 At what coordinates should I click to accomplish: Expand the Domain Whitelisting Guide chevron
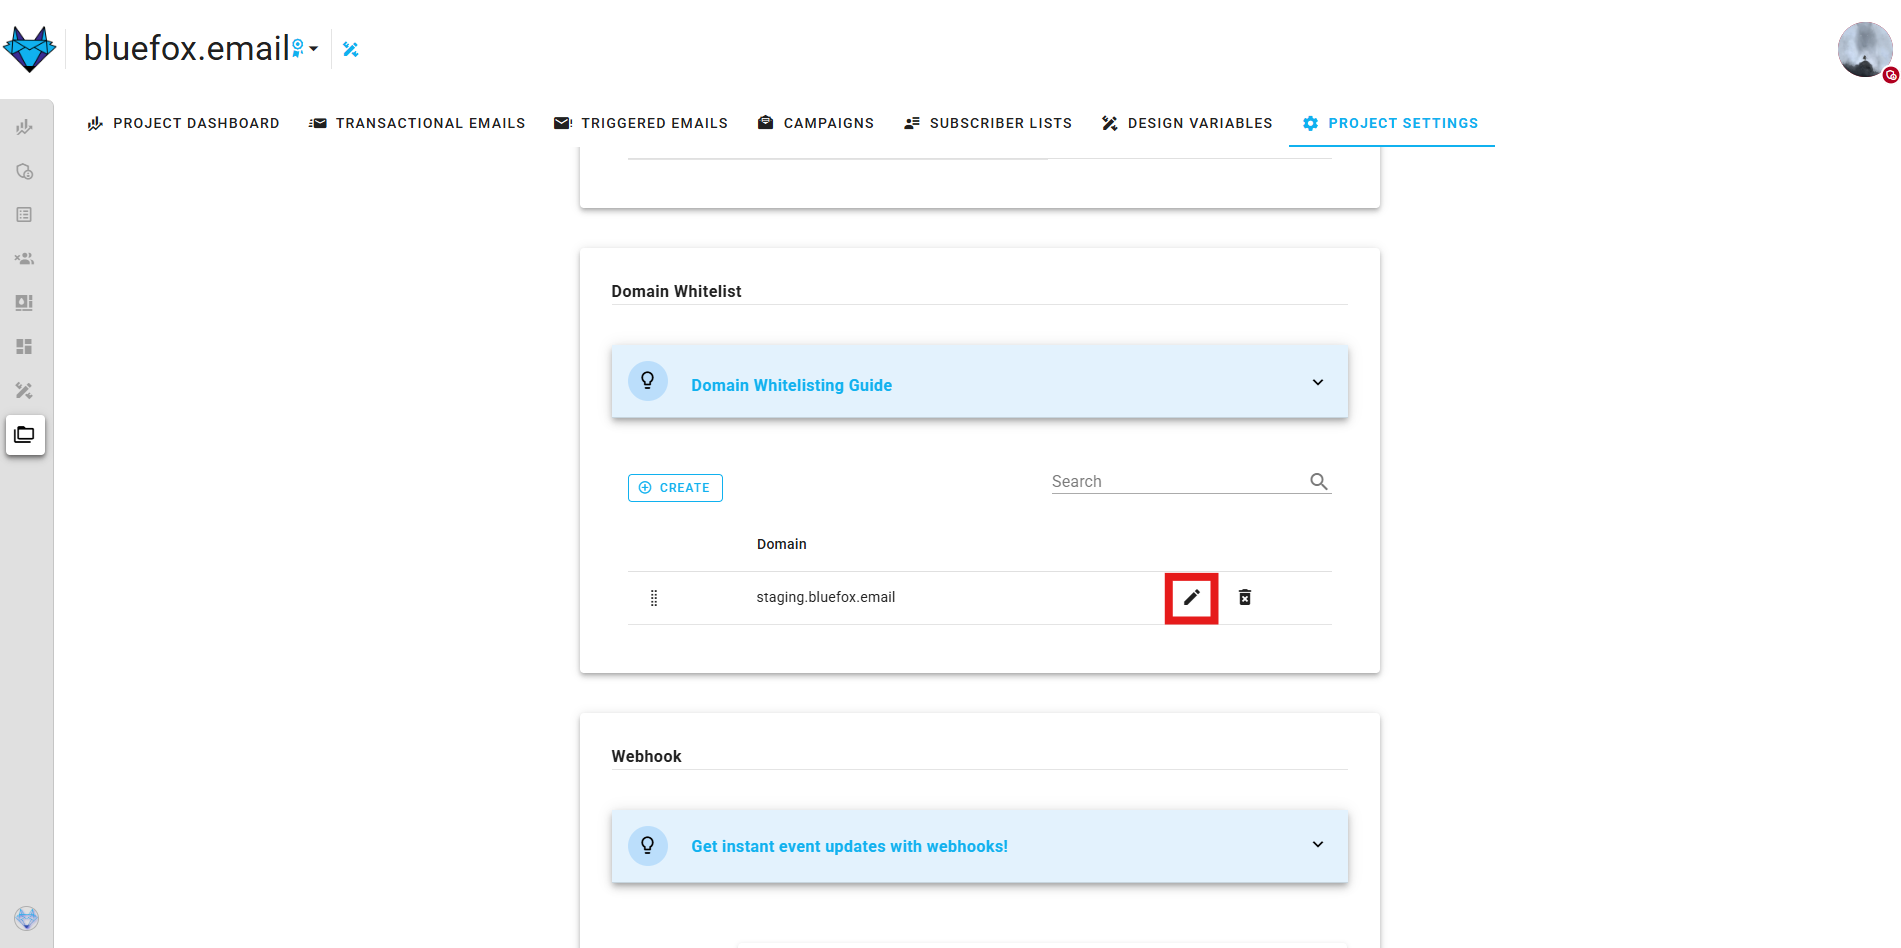point(1318,382)
